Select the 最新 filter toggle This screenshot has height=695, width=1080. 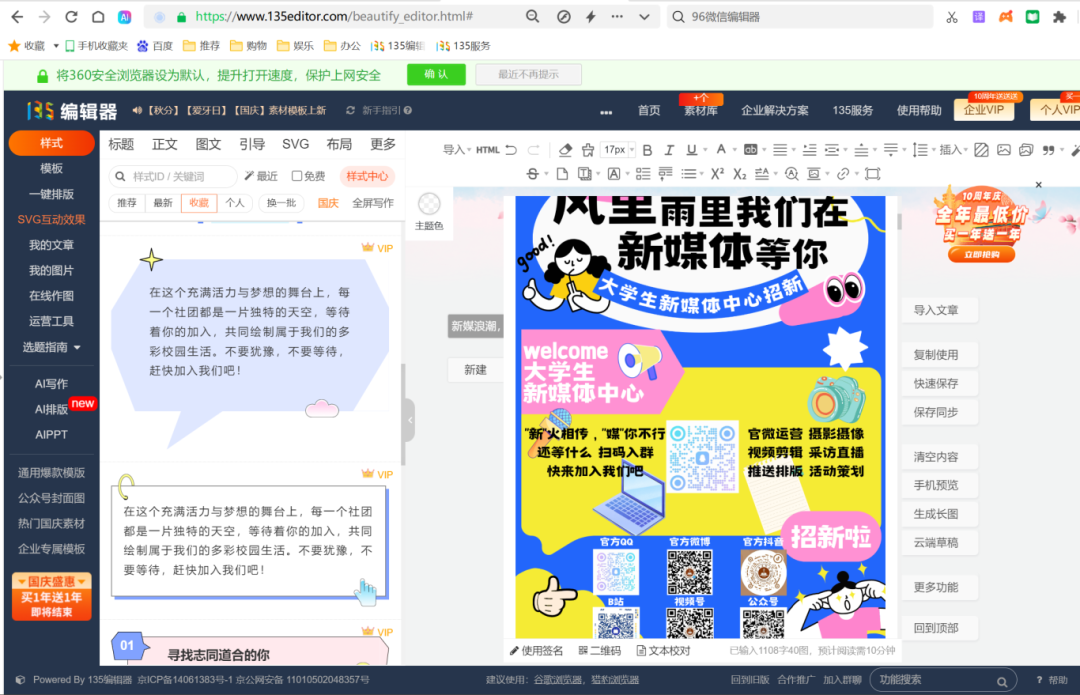click(163, 203)
